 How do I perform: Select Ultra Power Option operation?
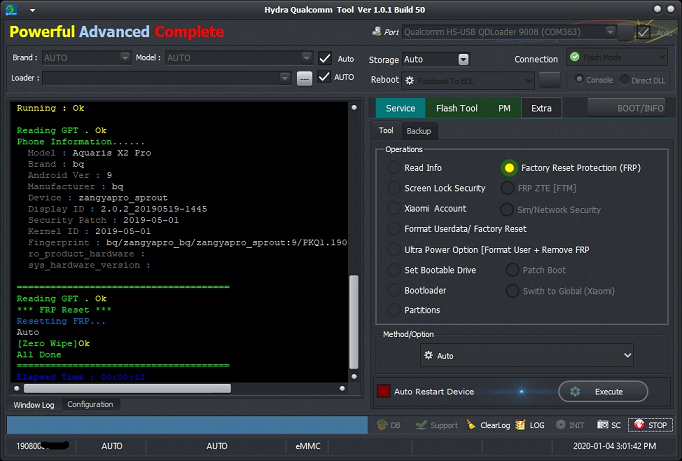(x=394, y=250)
